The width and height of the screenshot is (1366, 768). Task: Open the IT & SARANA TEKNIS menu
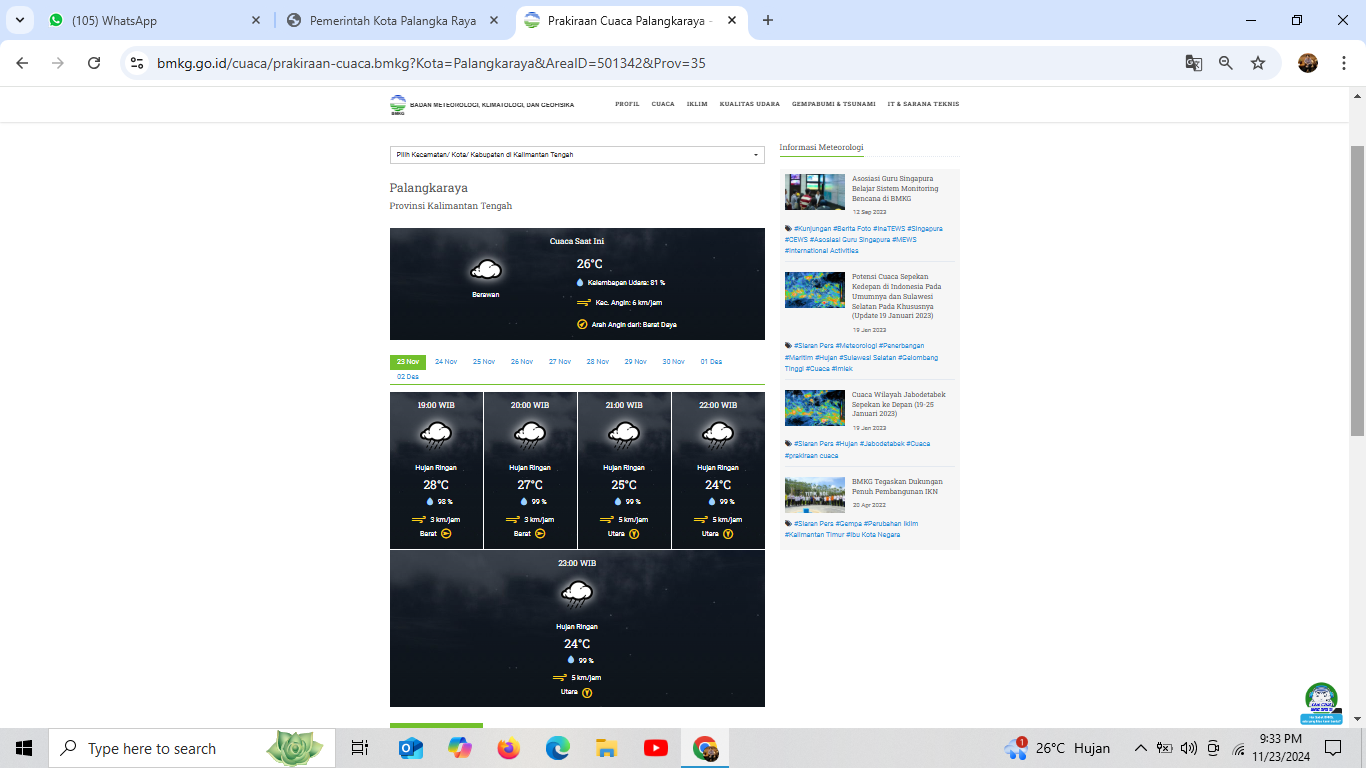point(923,104)
